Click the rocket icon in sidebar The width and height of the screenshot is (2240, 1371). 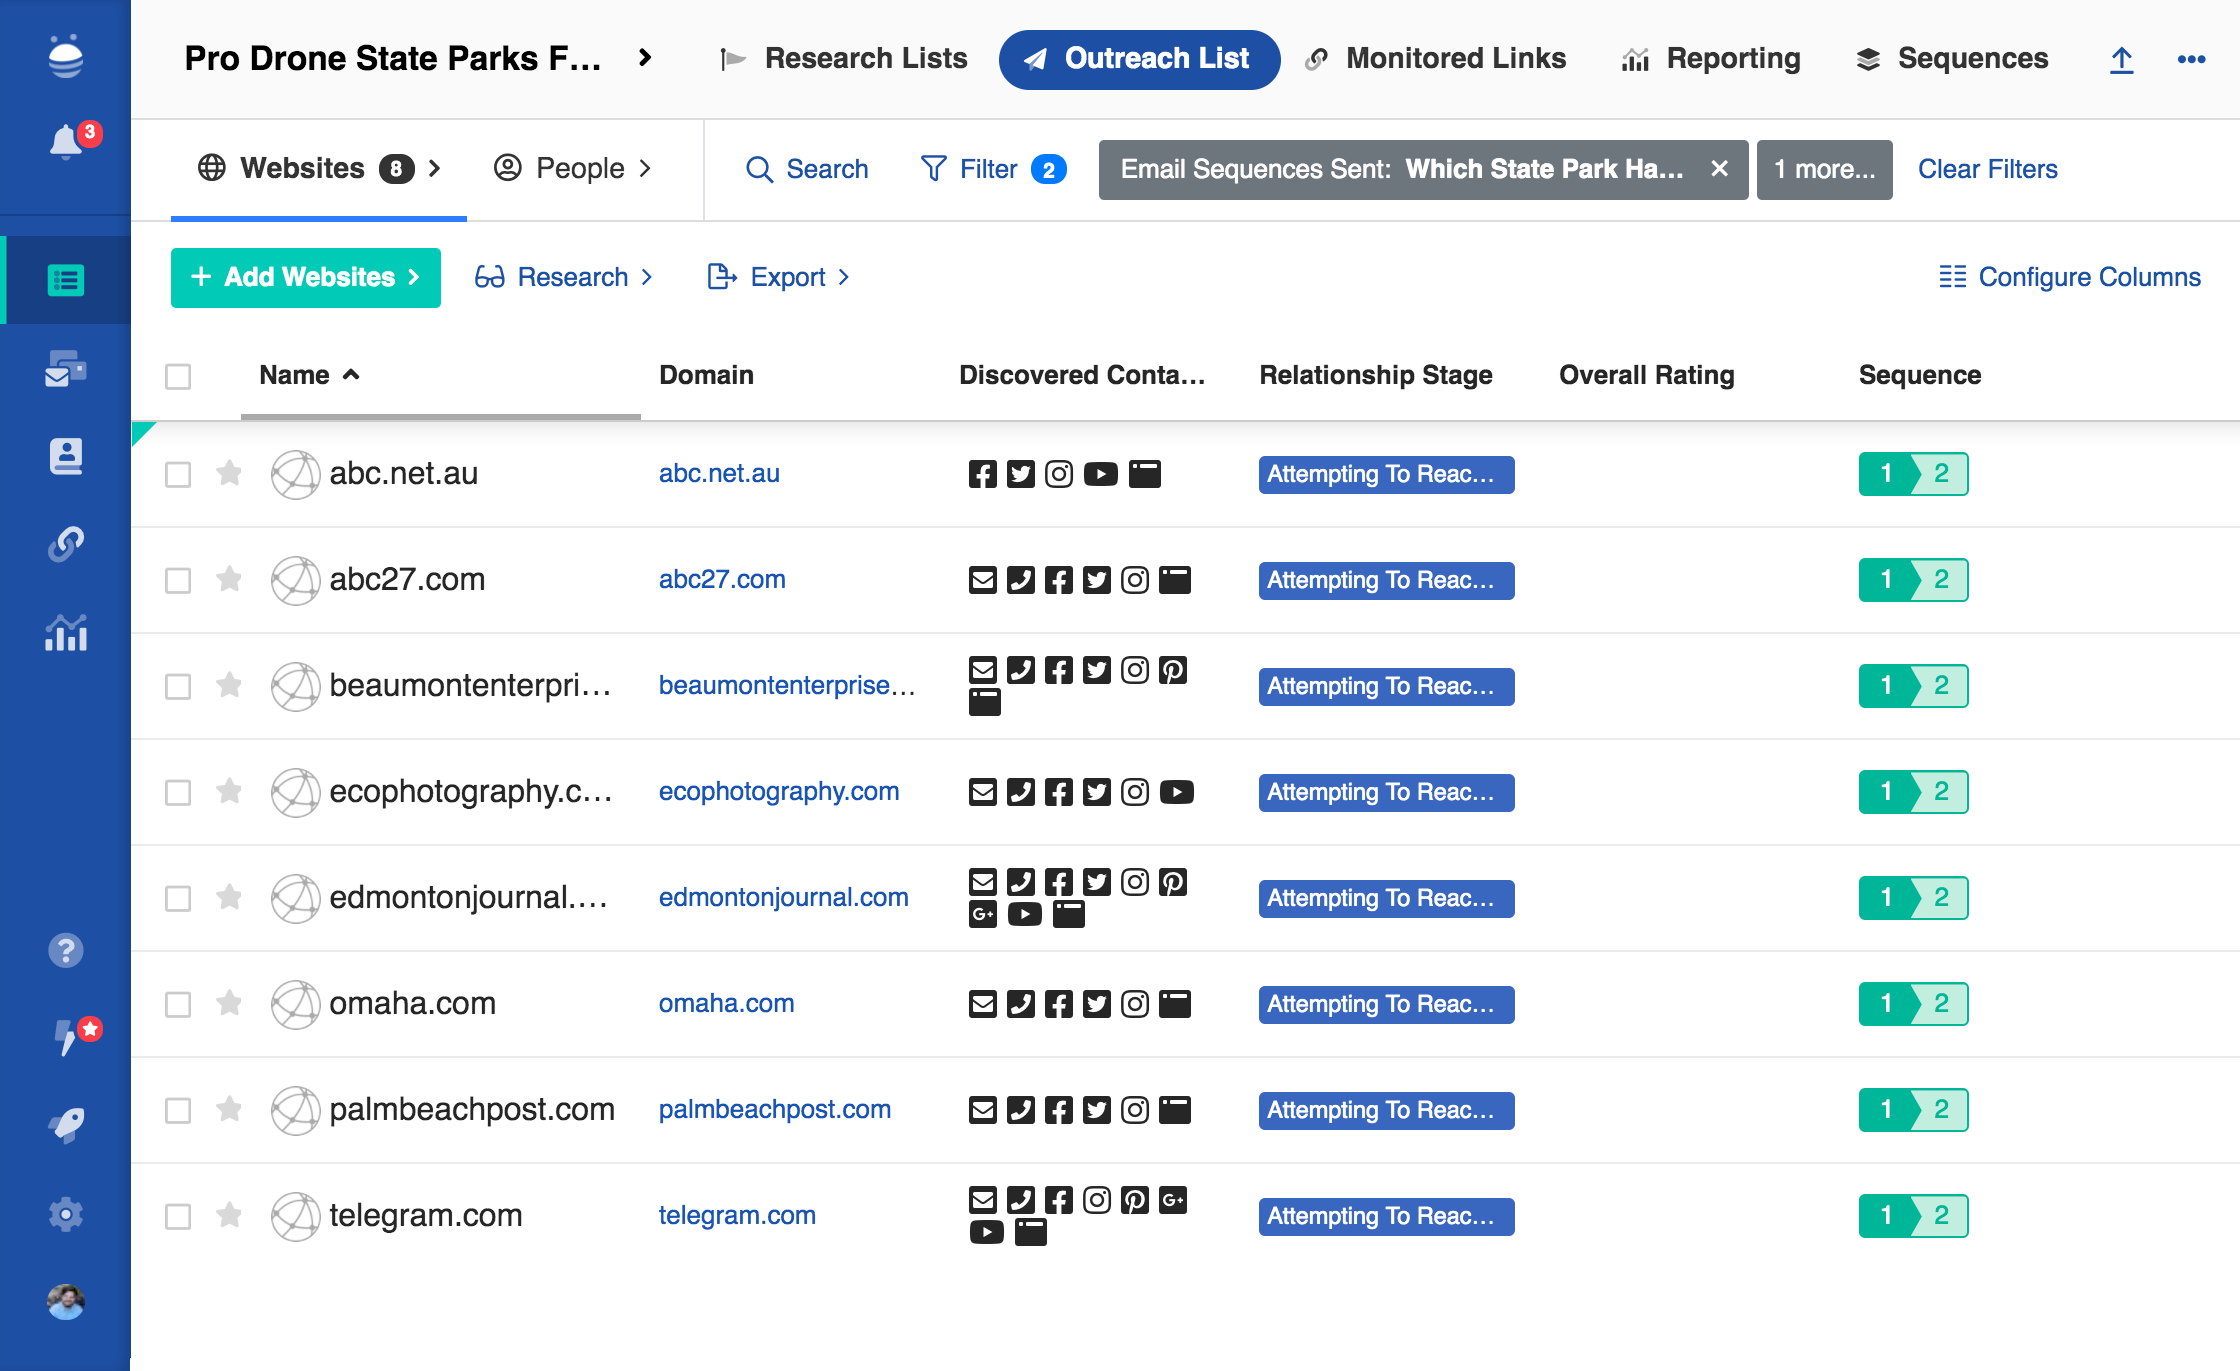[66, 1125]
